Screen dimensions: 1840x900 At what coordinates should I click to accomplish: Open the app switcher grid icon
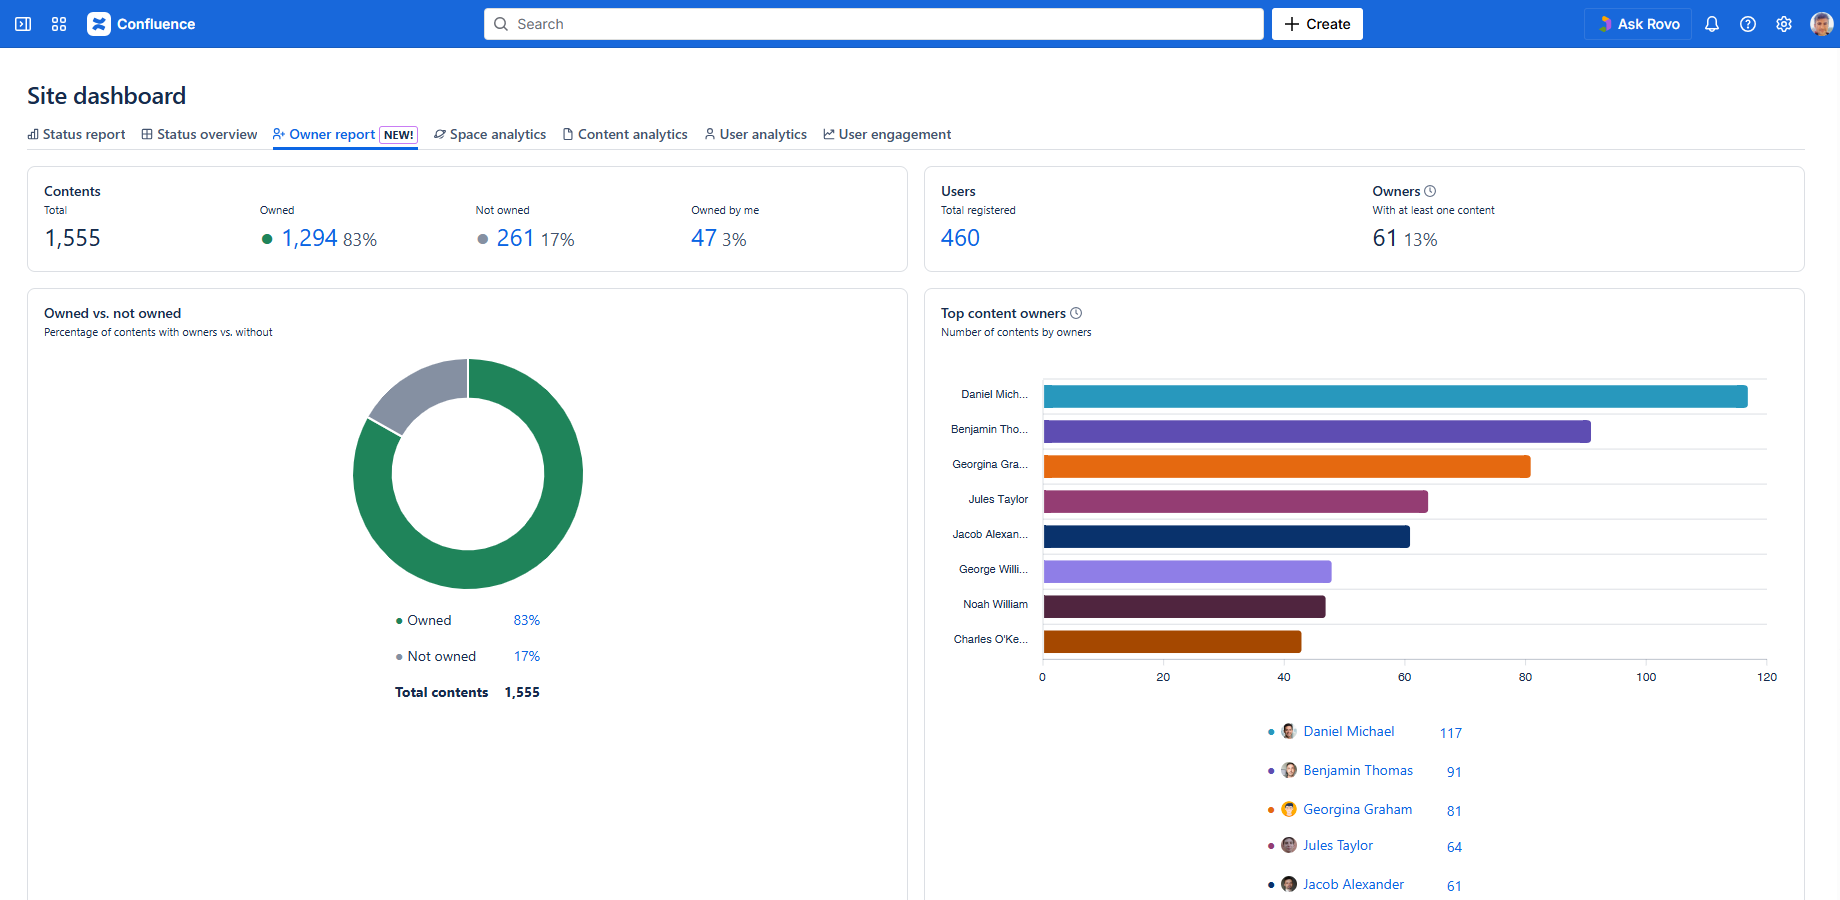point(59,24)
